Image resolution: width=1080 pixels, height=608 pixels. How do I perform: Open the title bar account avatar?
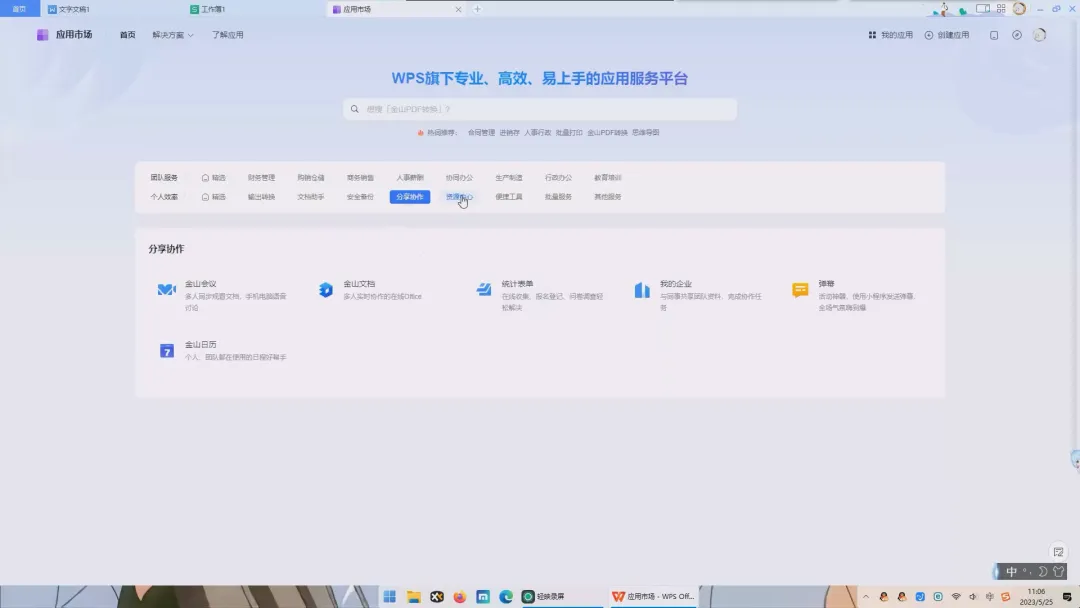(1019, 9)
